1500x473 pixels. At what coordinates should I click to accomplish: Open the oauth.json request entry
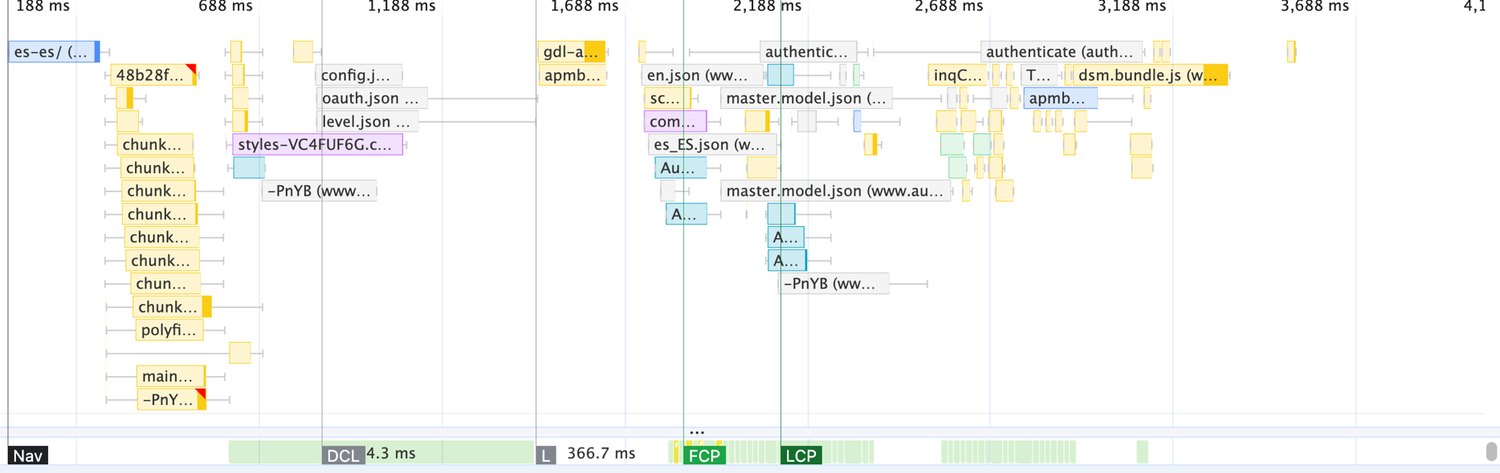(371, 98)
